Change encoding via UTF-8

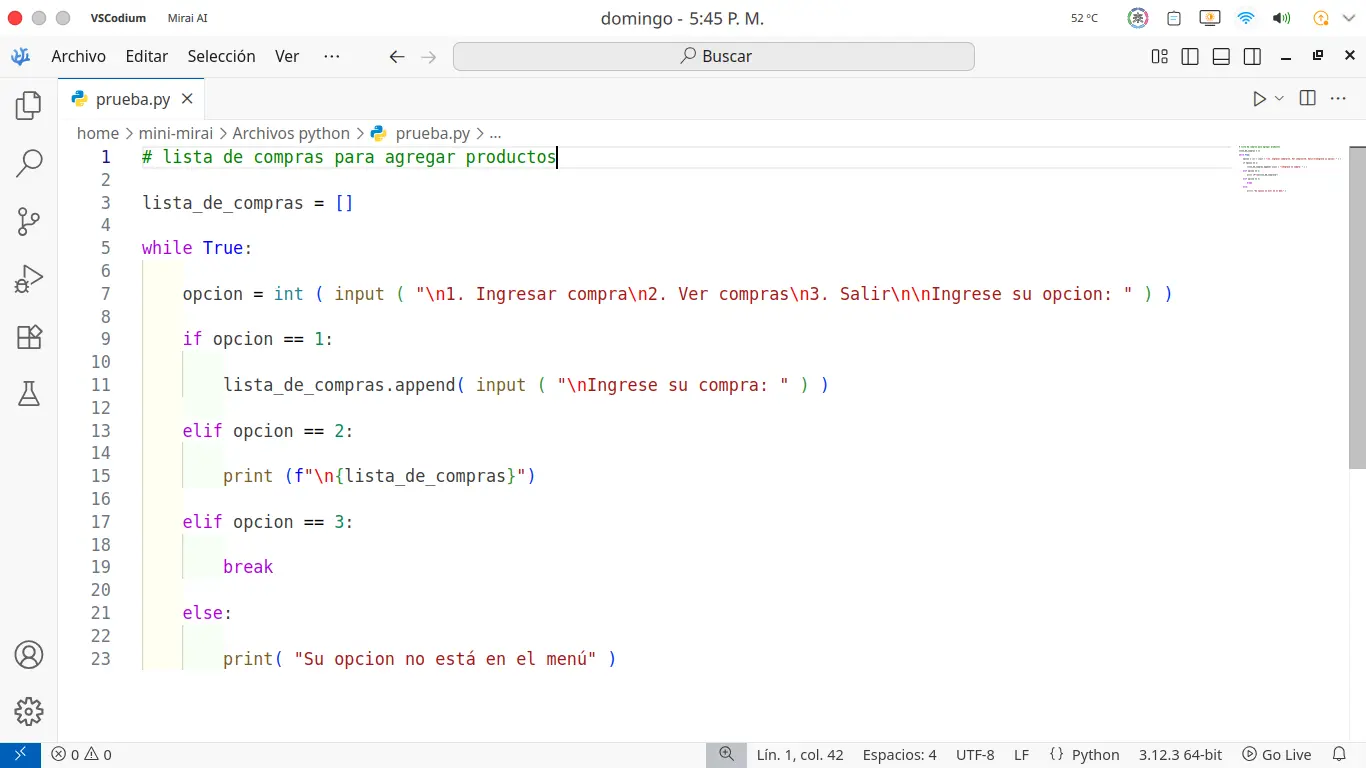(x=975, y=755)
